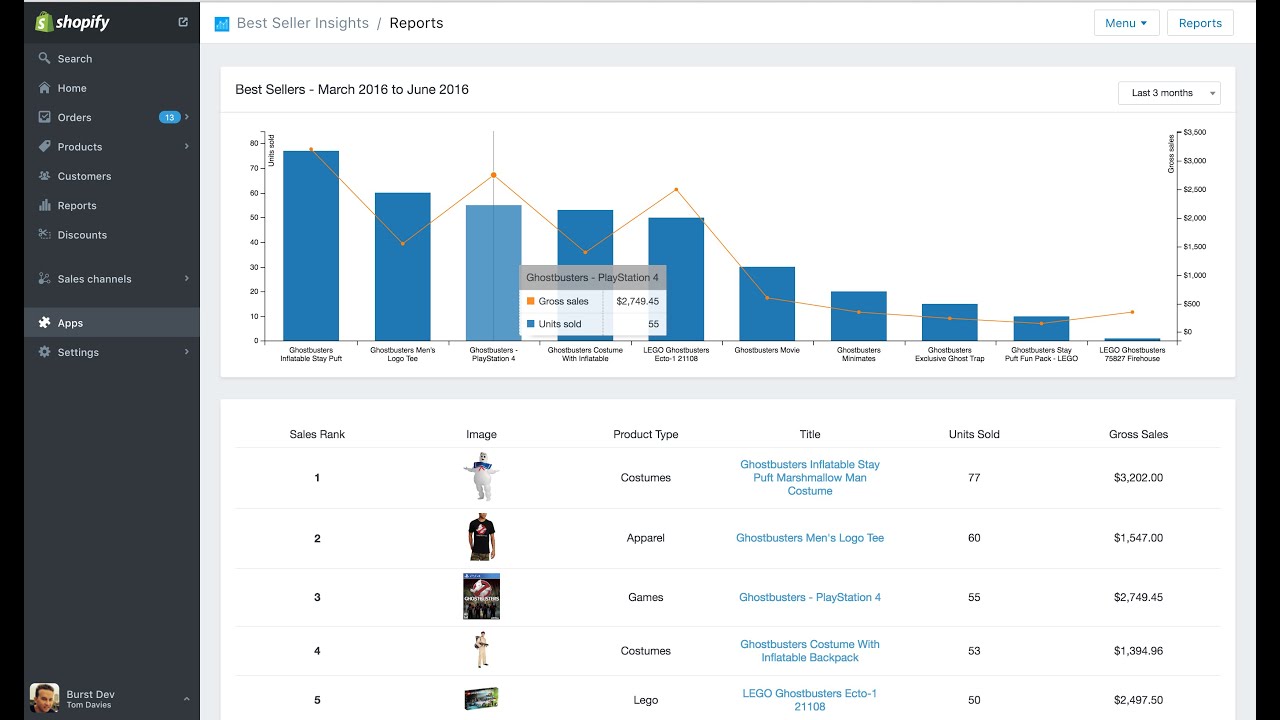Click the Apps puzzle piece icon
Screen dimensions: 1280x720
pyautogui.click(x=44, y=322)
